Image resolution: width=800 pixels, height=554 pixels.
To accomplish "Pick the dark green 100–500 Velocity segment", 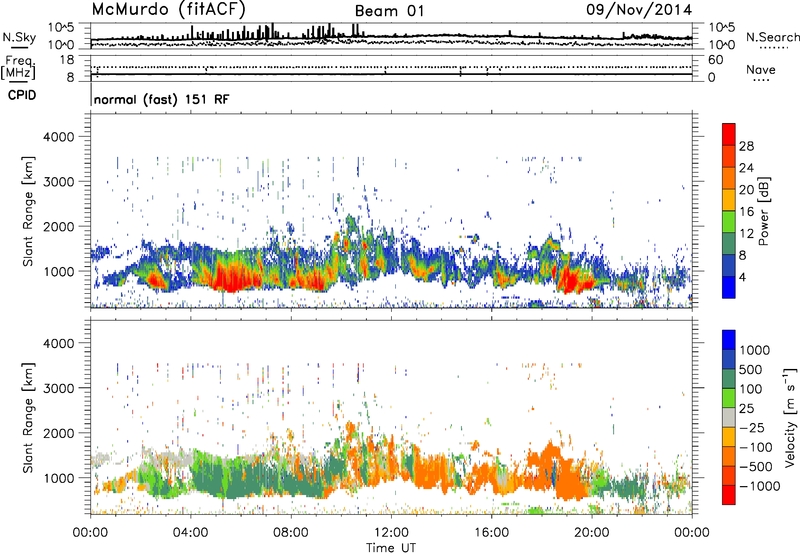I will (729, 379).
